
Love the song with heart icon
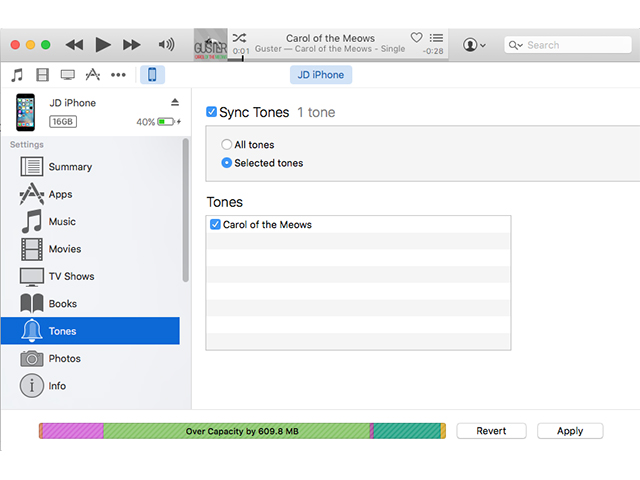(417, 38)
